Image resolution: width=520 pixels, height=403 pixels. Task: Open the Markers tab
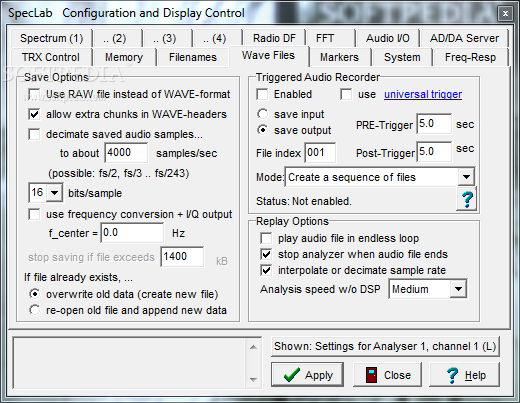click(x=339, y=57)
